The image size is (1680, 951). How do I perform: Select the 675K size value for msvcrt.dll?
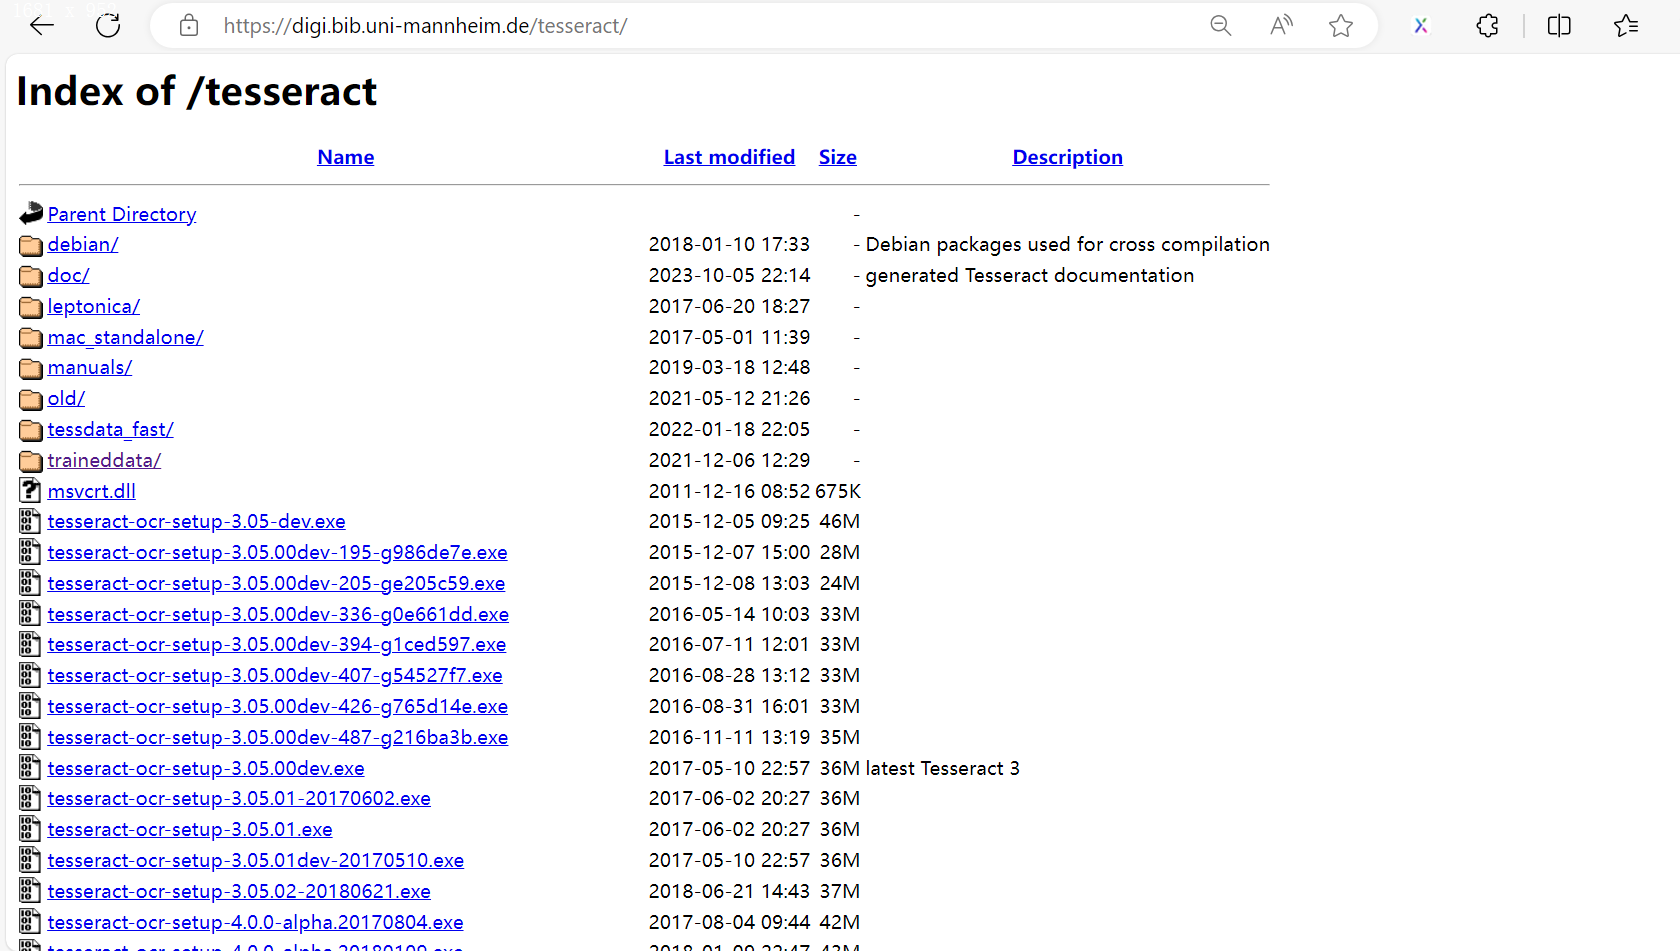pyautogui.click(x=838, y=491)
